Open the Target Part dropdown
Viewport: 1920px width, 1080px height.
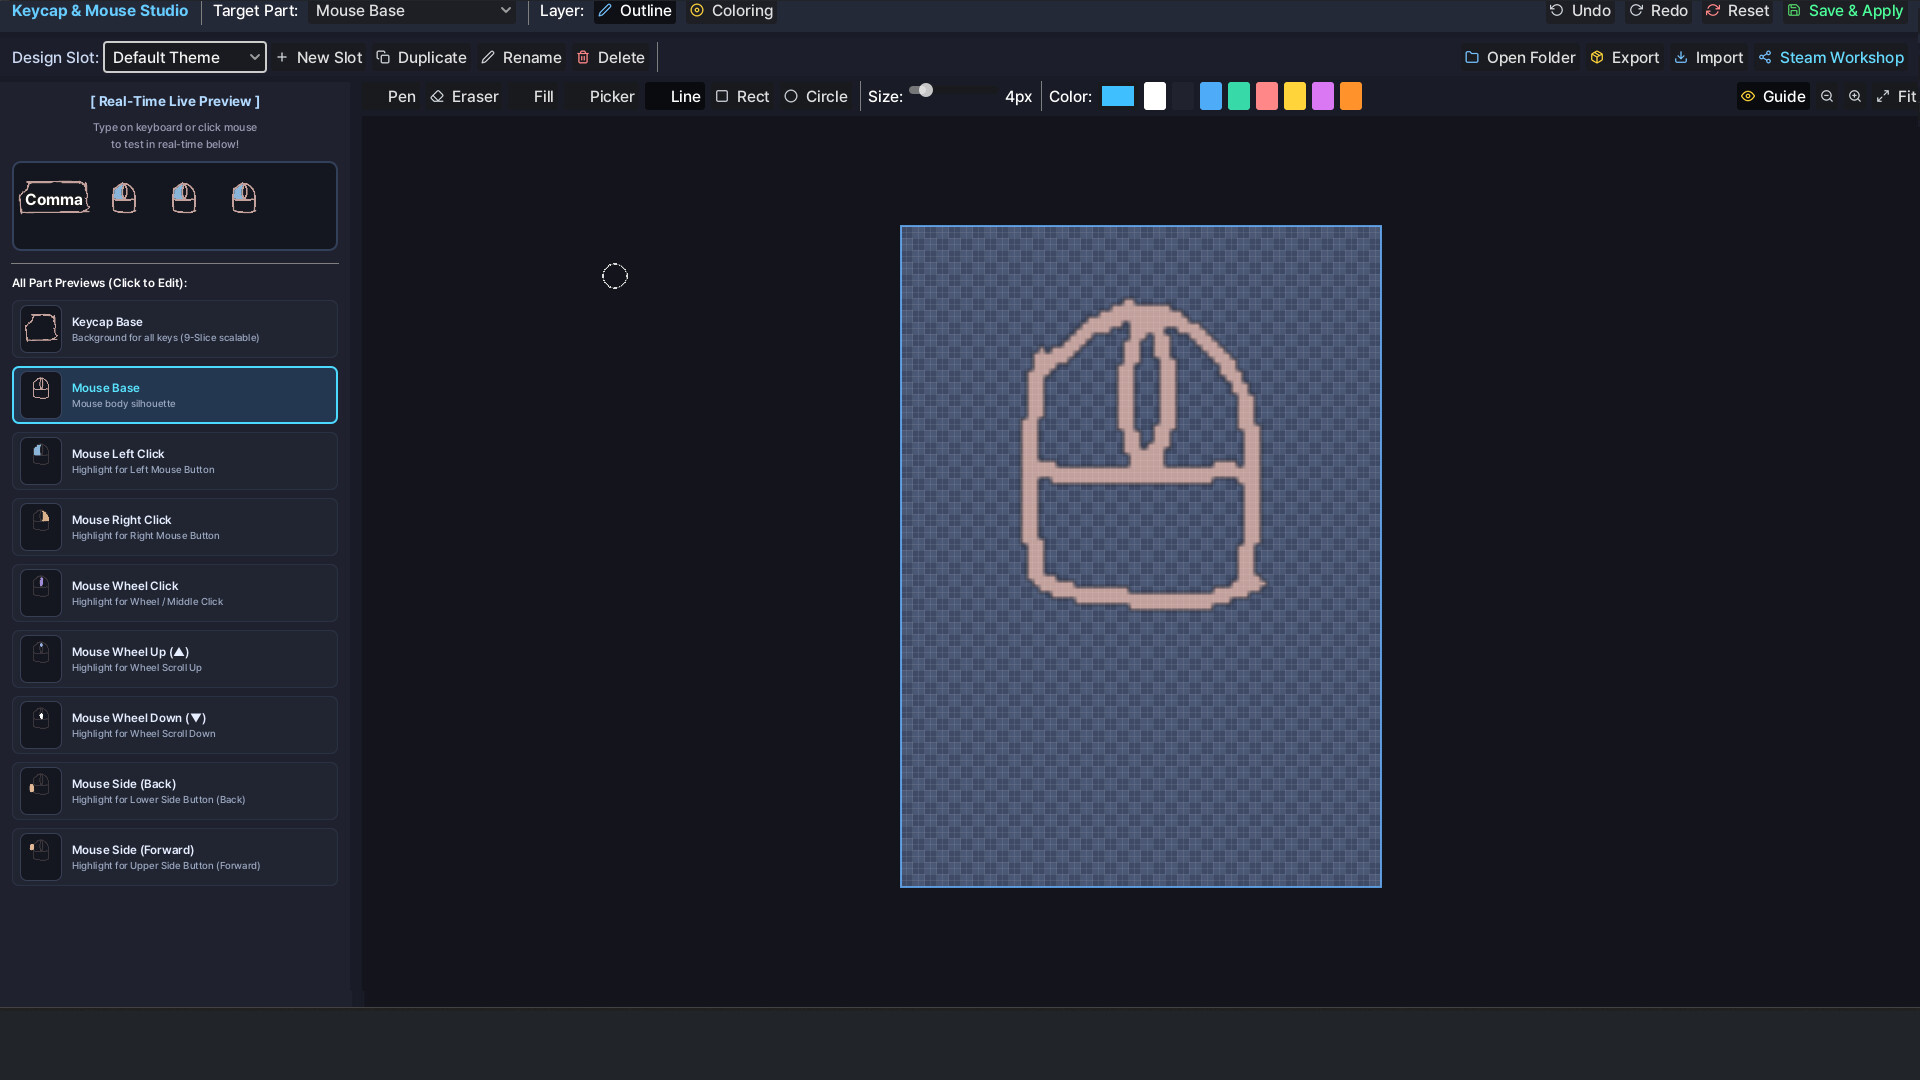[x=412, y=11]
